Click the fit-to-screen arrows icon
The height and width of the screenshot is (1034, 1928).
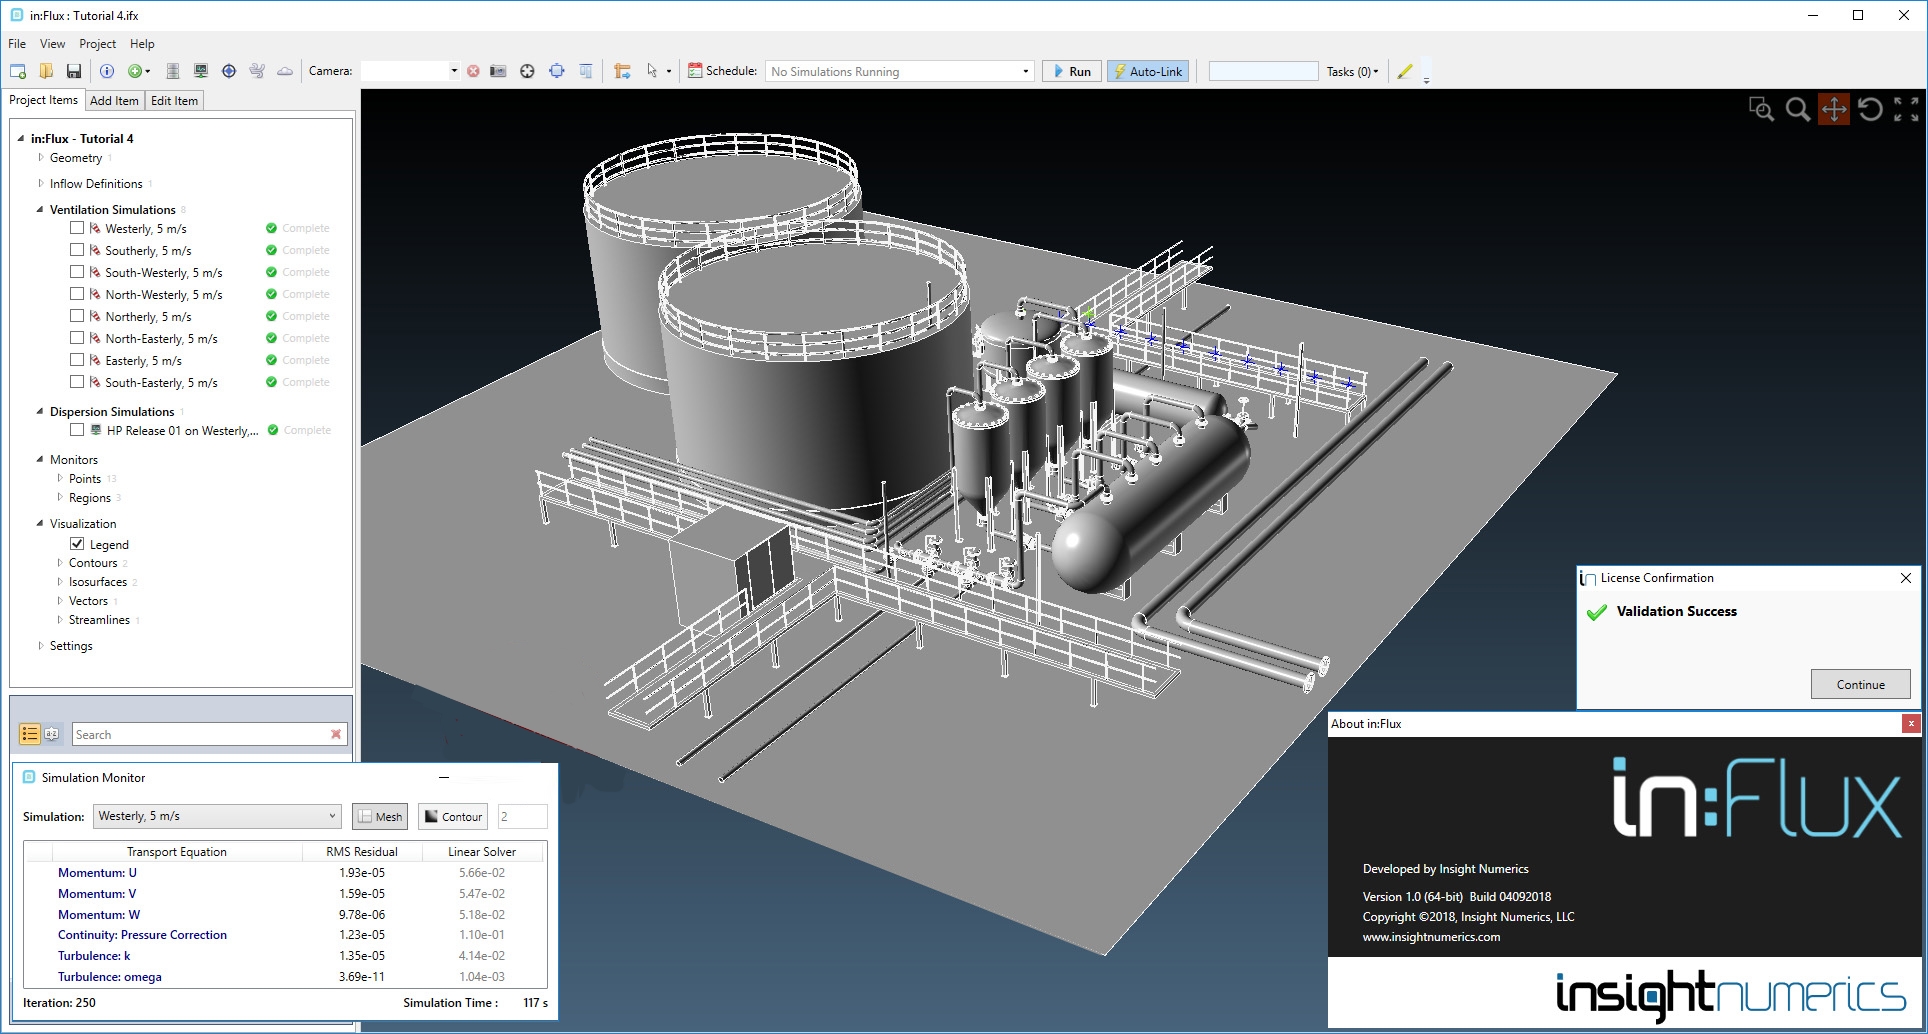click(1906, 109)
